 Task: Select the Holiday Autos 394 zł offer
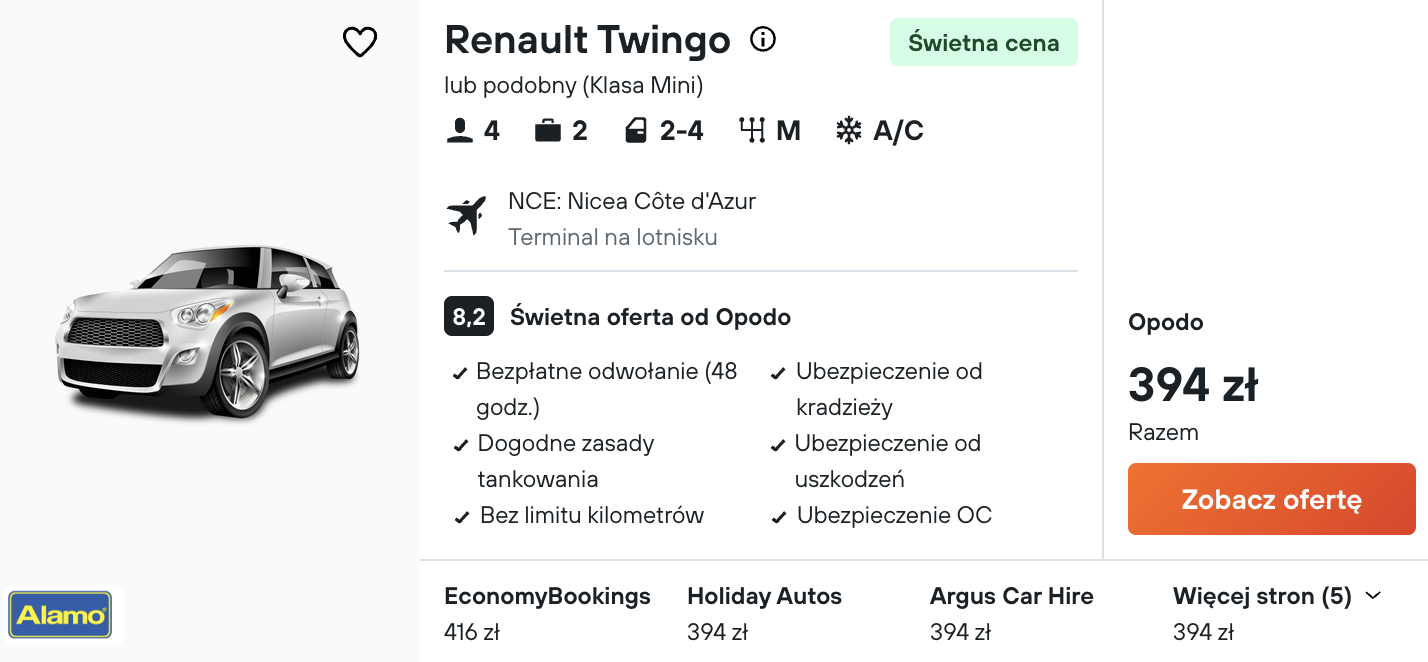(764, 613)
